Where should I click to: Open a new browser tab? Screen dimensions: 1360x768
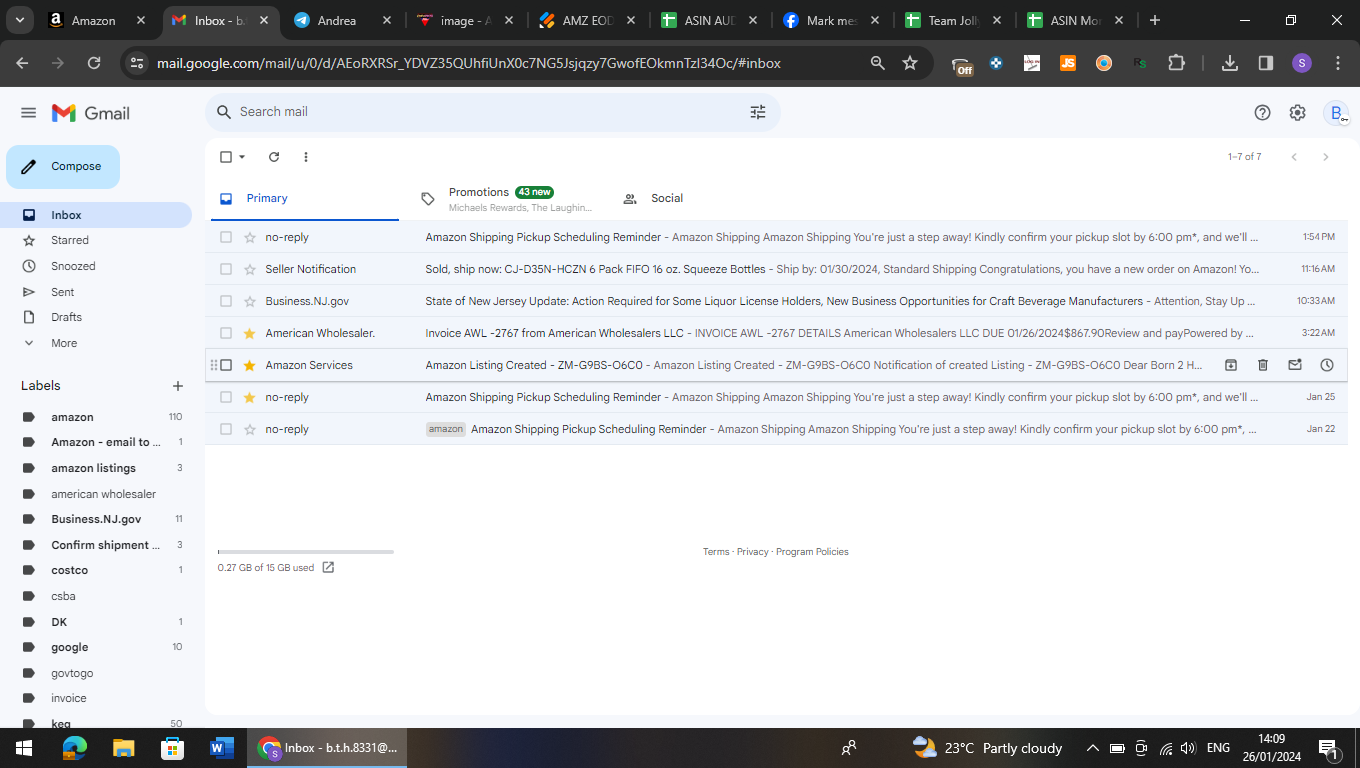pyautogui.click(x=1155, y=20)
